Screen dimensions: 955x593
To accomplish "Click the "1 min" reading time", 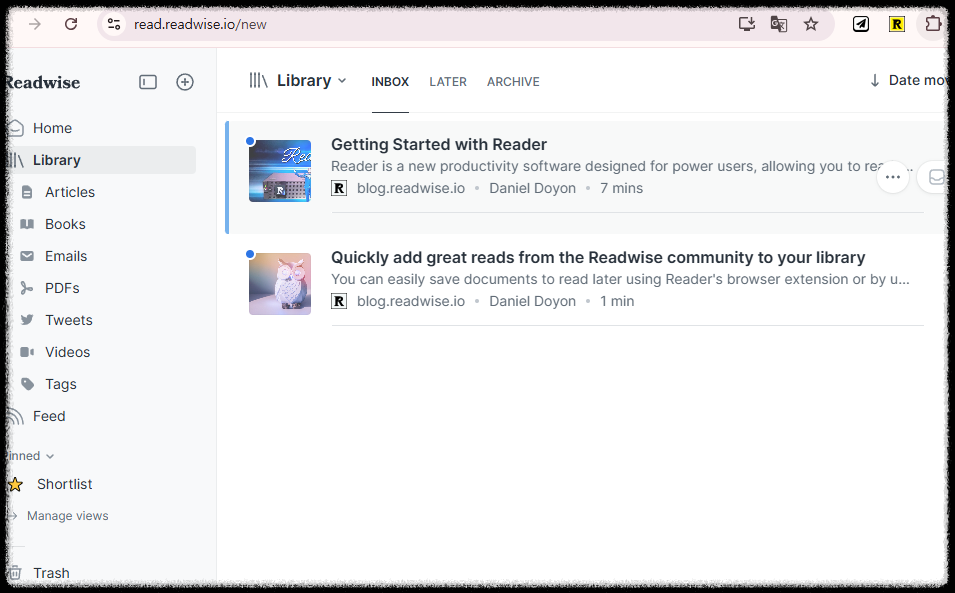I will coord(617,301).
